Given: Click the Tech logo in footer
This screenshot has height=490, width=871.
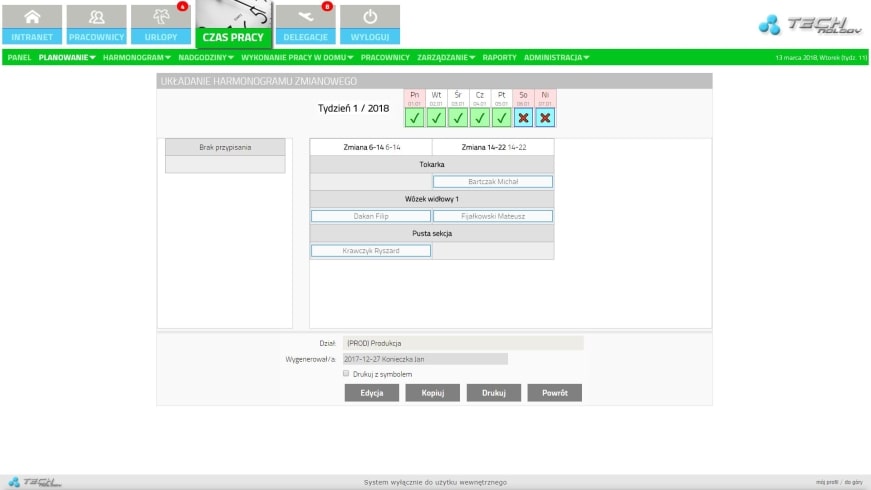Looking at the screenshot, I should click(35, 482).
